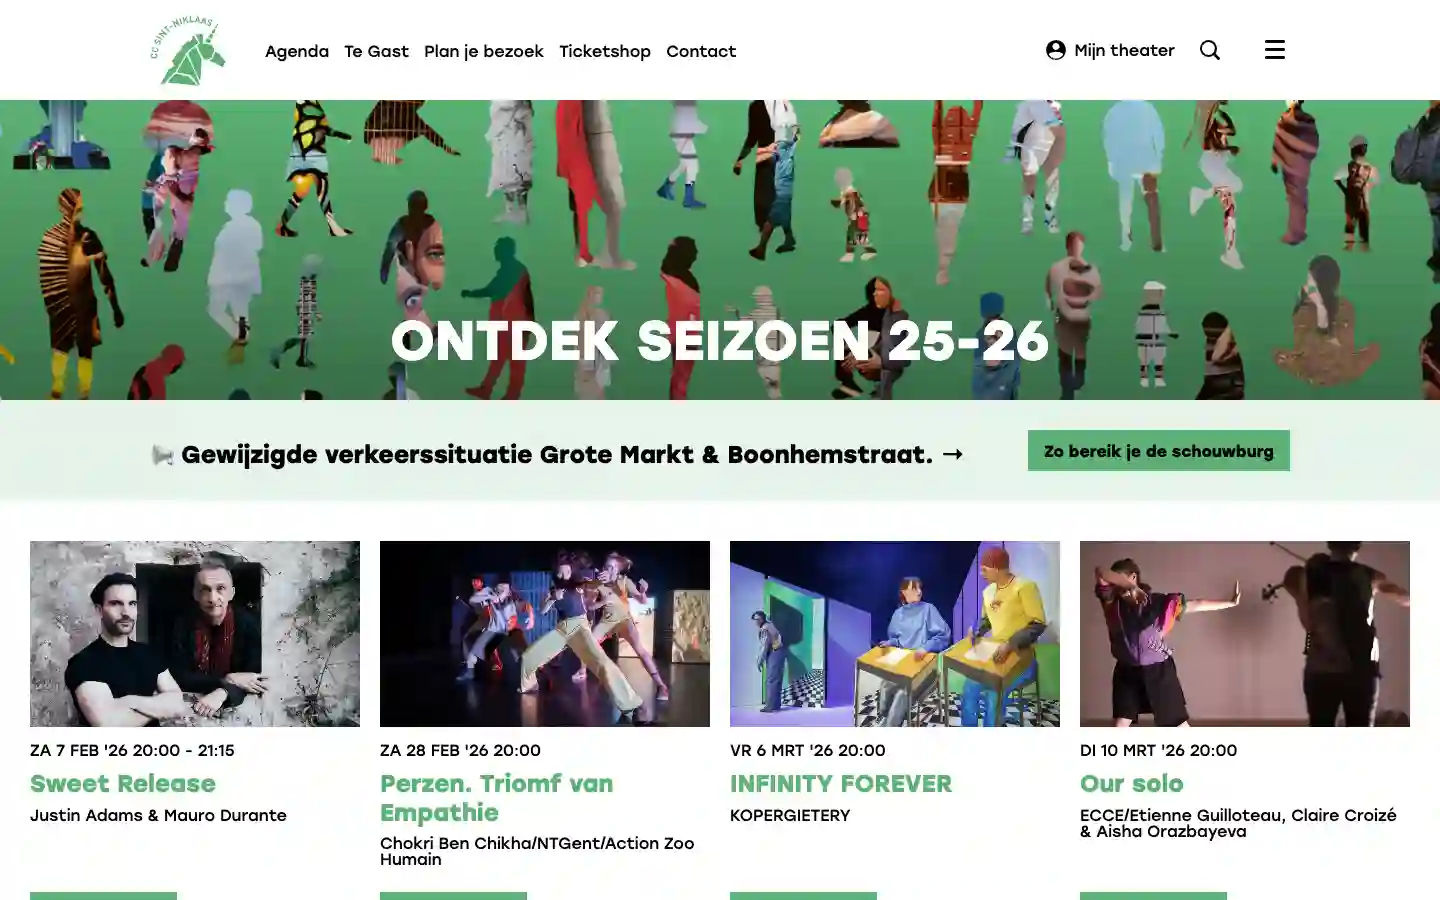Open the Sweet Release event image

(x=195, y=634)
